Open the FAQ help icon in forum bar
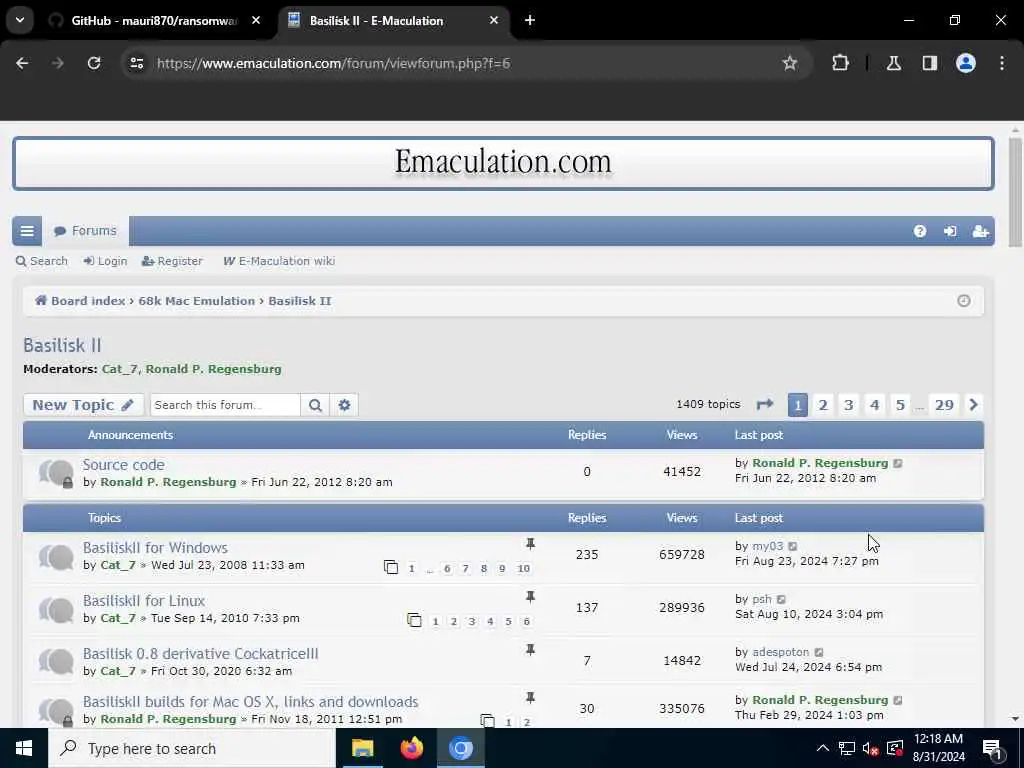The height and width of the screenshot is (768, 1024). (x=920, y=231)
